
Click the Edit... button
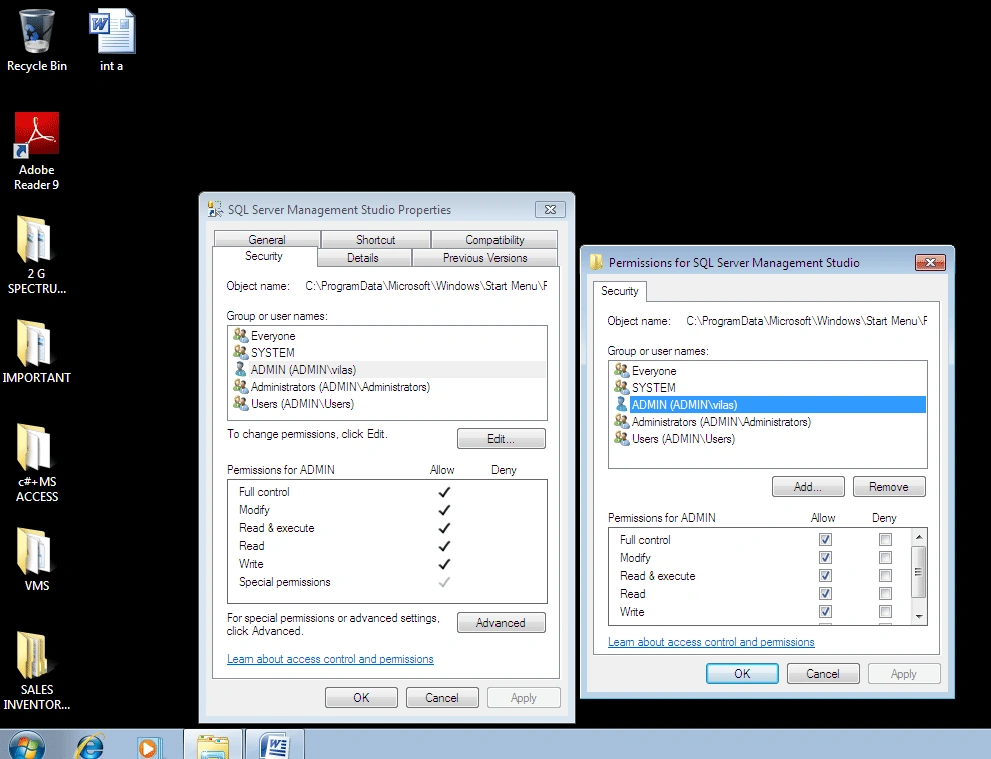click(501, 439)
